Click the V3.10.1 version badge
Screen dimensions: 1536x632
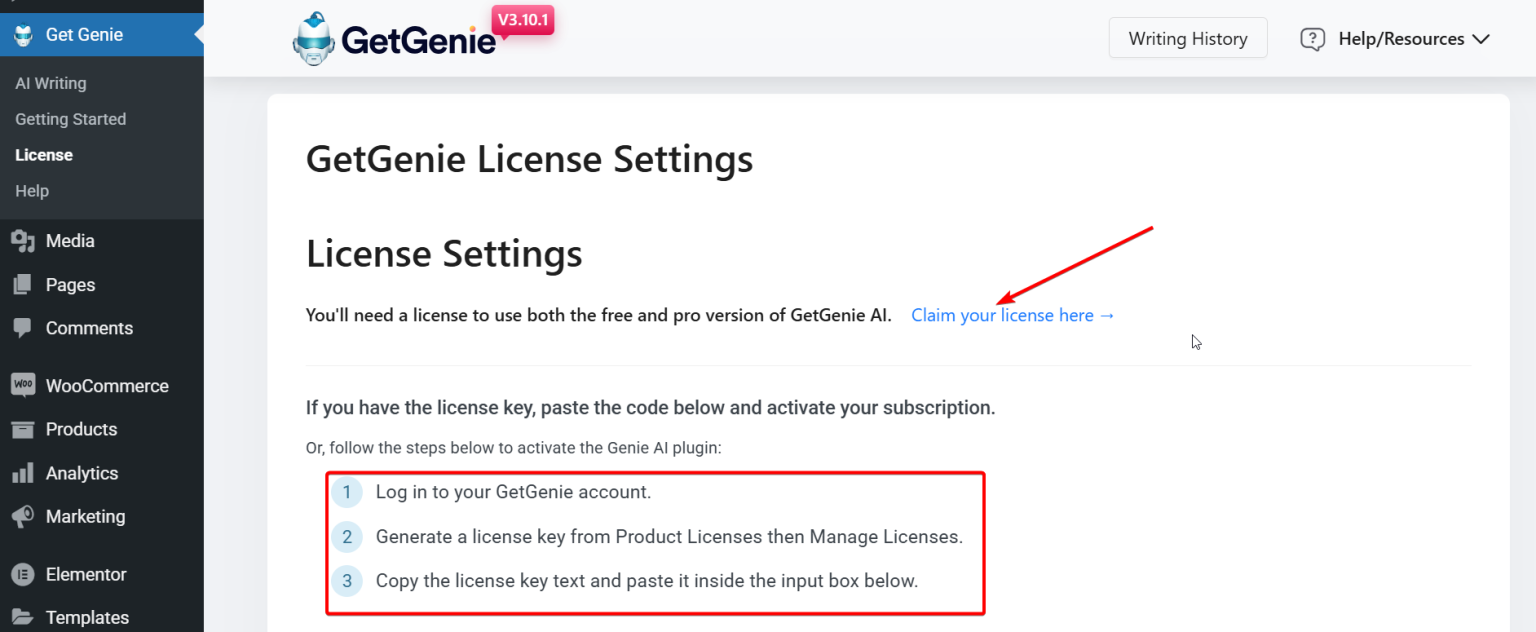pyautogui.click(x=521, y=19)
